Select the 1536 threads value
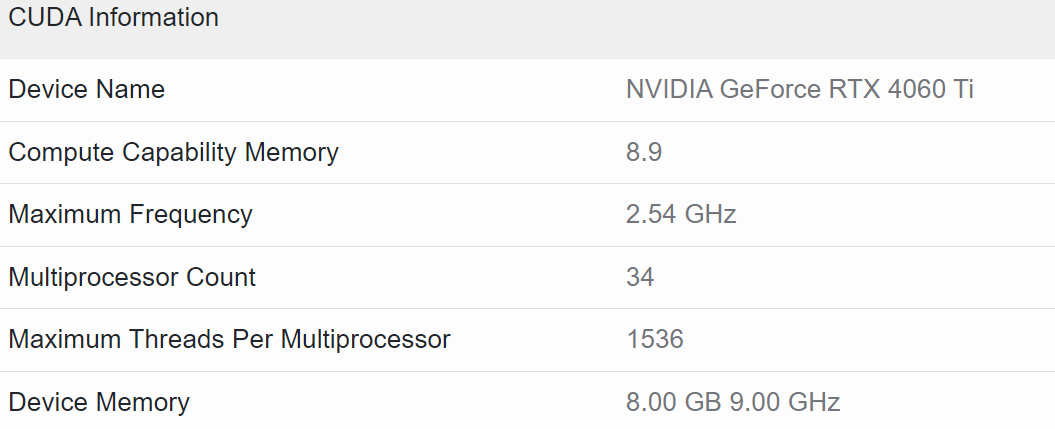1055x429 pixels. (655, 339)
